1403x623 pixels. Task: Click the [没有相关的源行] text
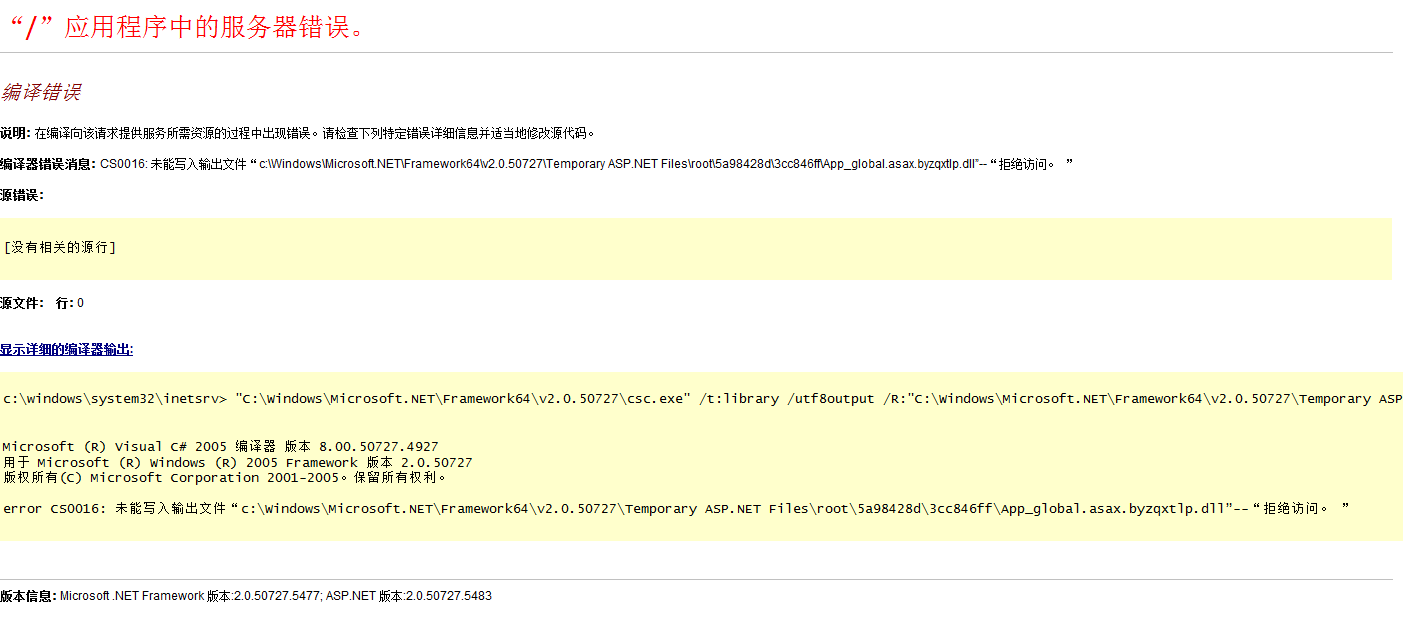60,247
